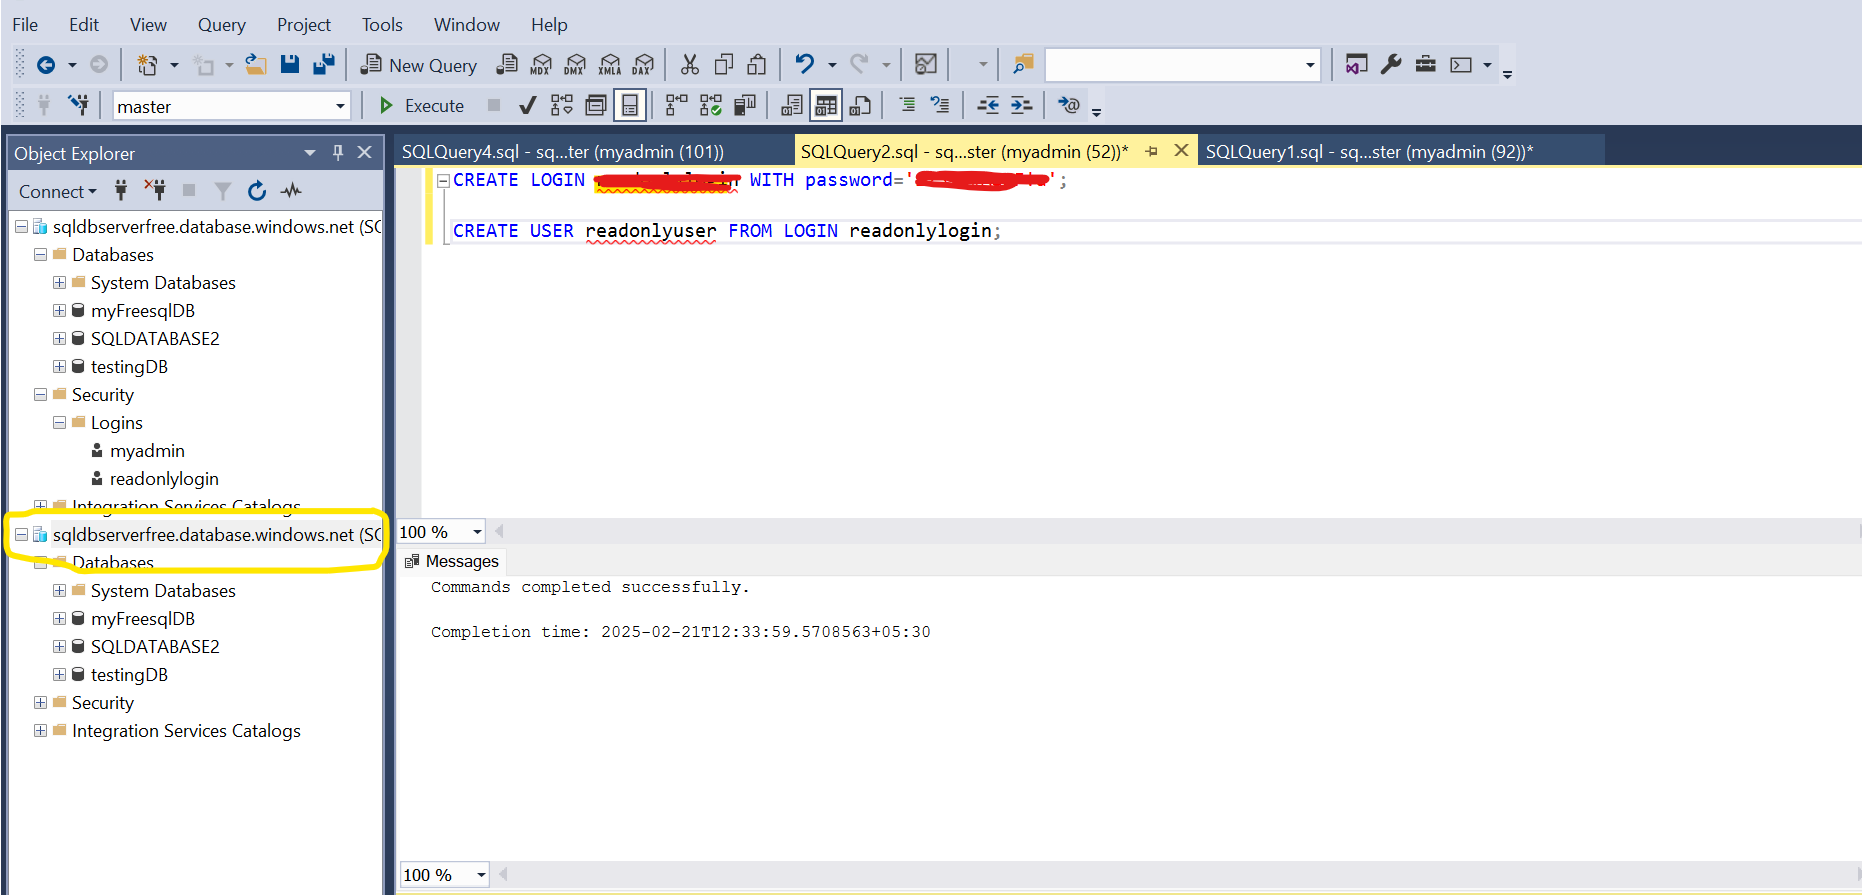The height and width of the screenshot is (895, 1862).
Task: Toggle Include Live Query Statistics
Action: [710, 105]
